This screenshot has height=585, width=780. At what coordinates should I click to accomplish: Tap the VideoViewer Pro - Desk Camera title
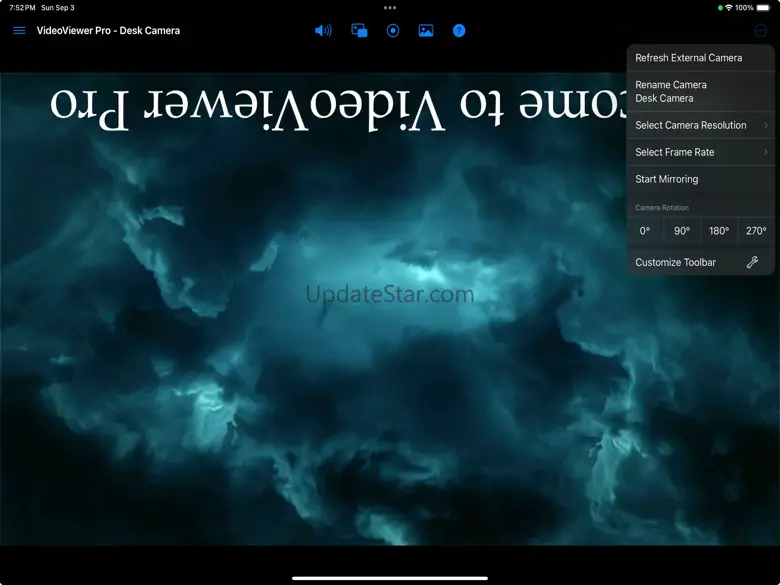tap(108, 31)
